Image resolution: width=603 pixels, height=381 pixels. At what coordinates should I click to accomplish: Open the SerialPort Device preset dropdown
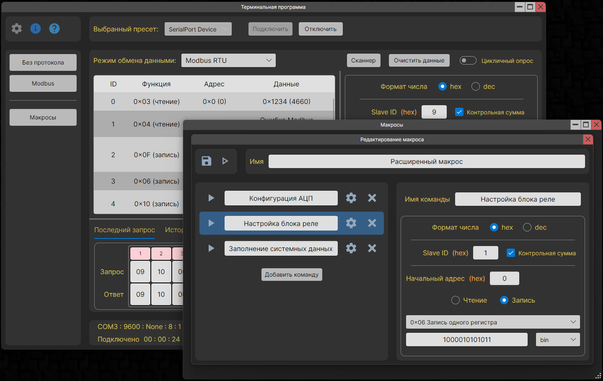pos(198,29)
